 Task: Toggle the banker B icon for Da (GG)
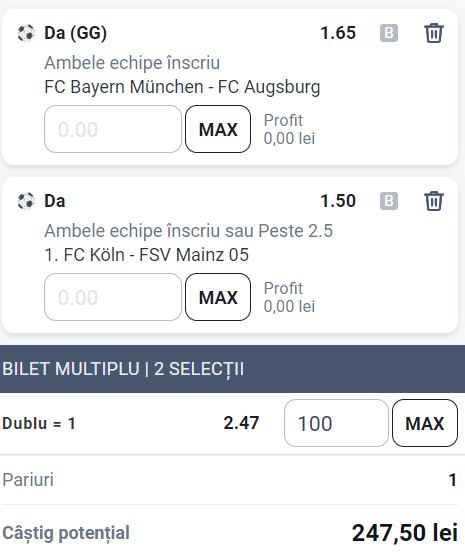pos(389,33)
